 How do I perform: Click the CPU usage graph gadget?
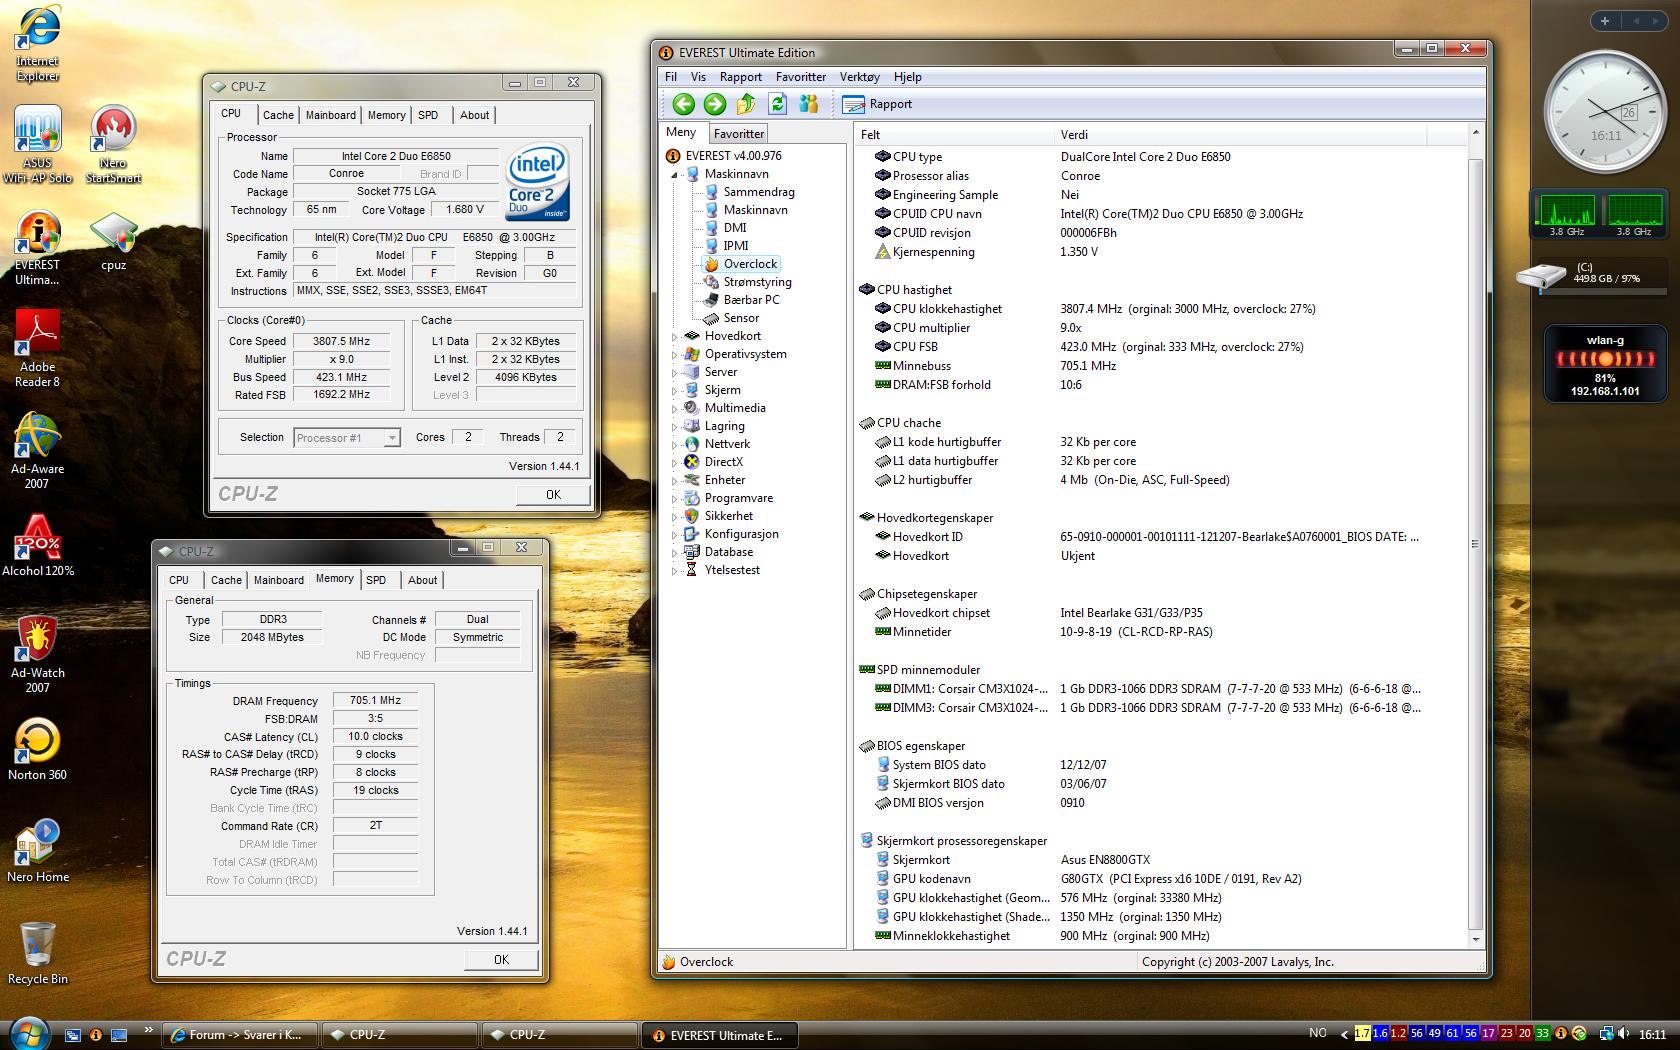coord(1600,214)
